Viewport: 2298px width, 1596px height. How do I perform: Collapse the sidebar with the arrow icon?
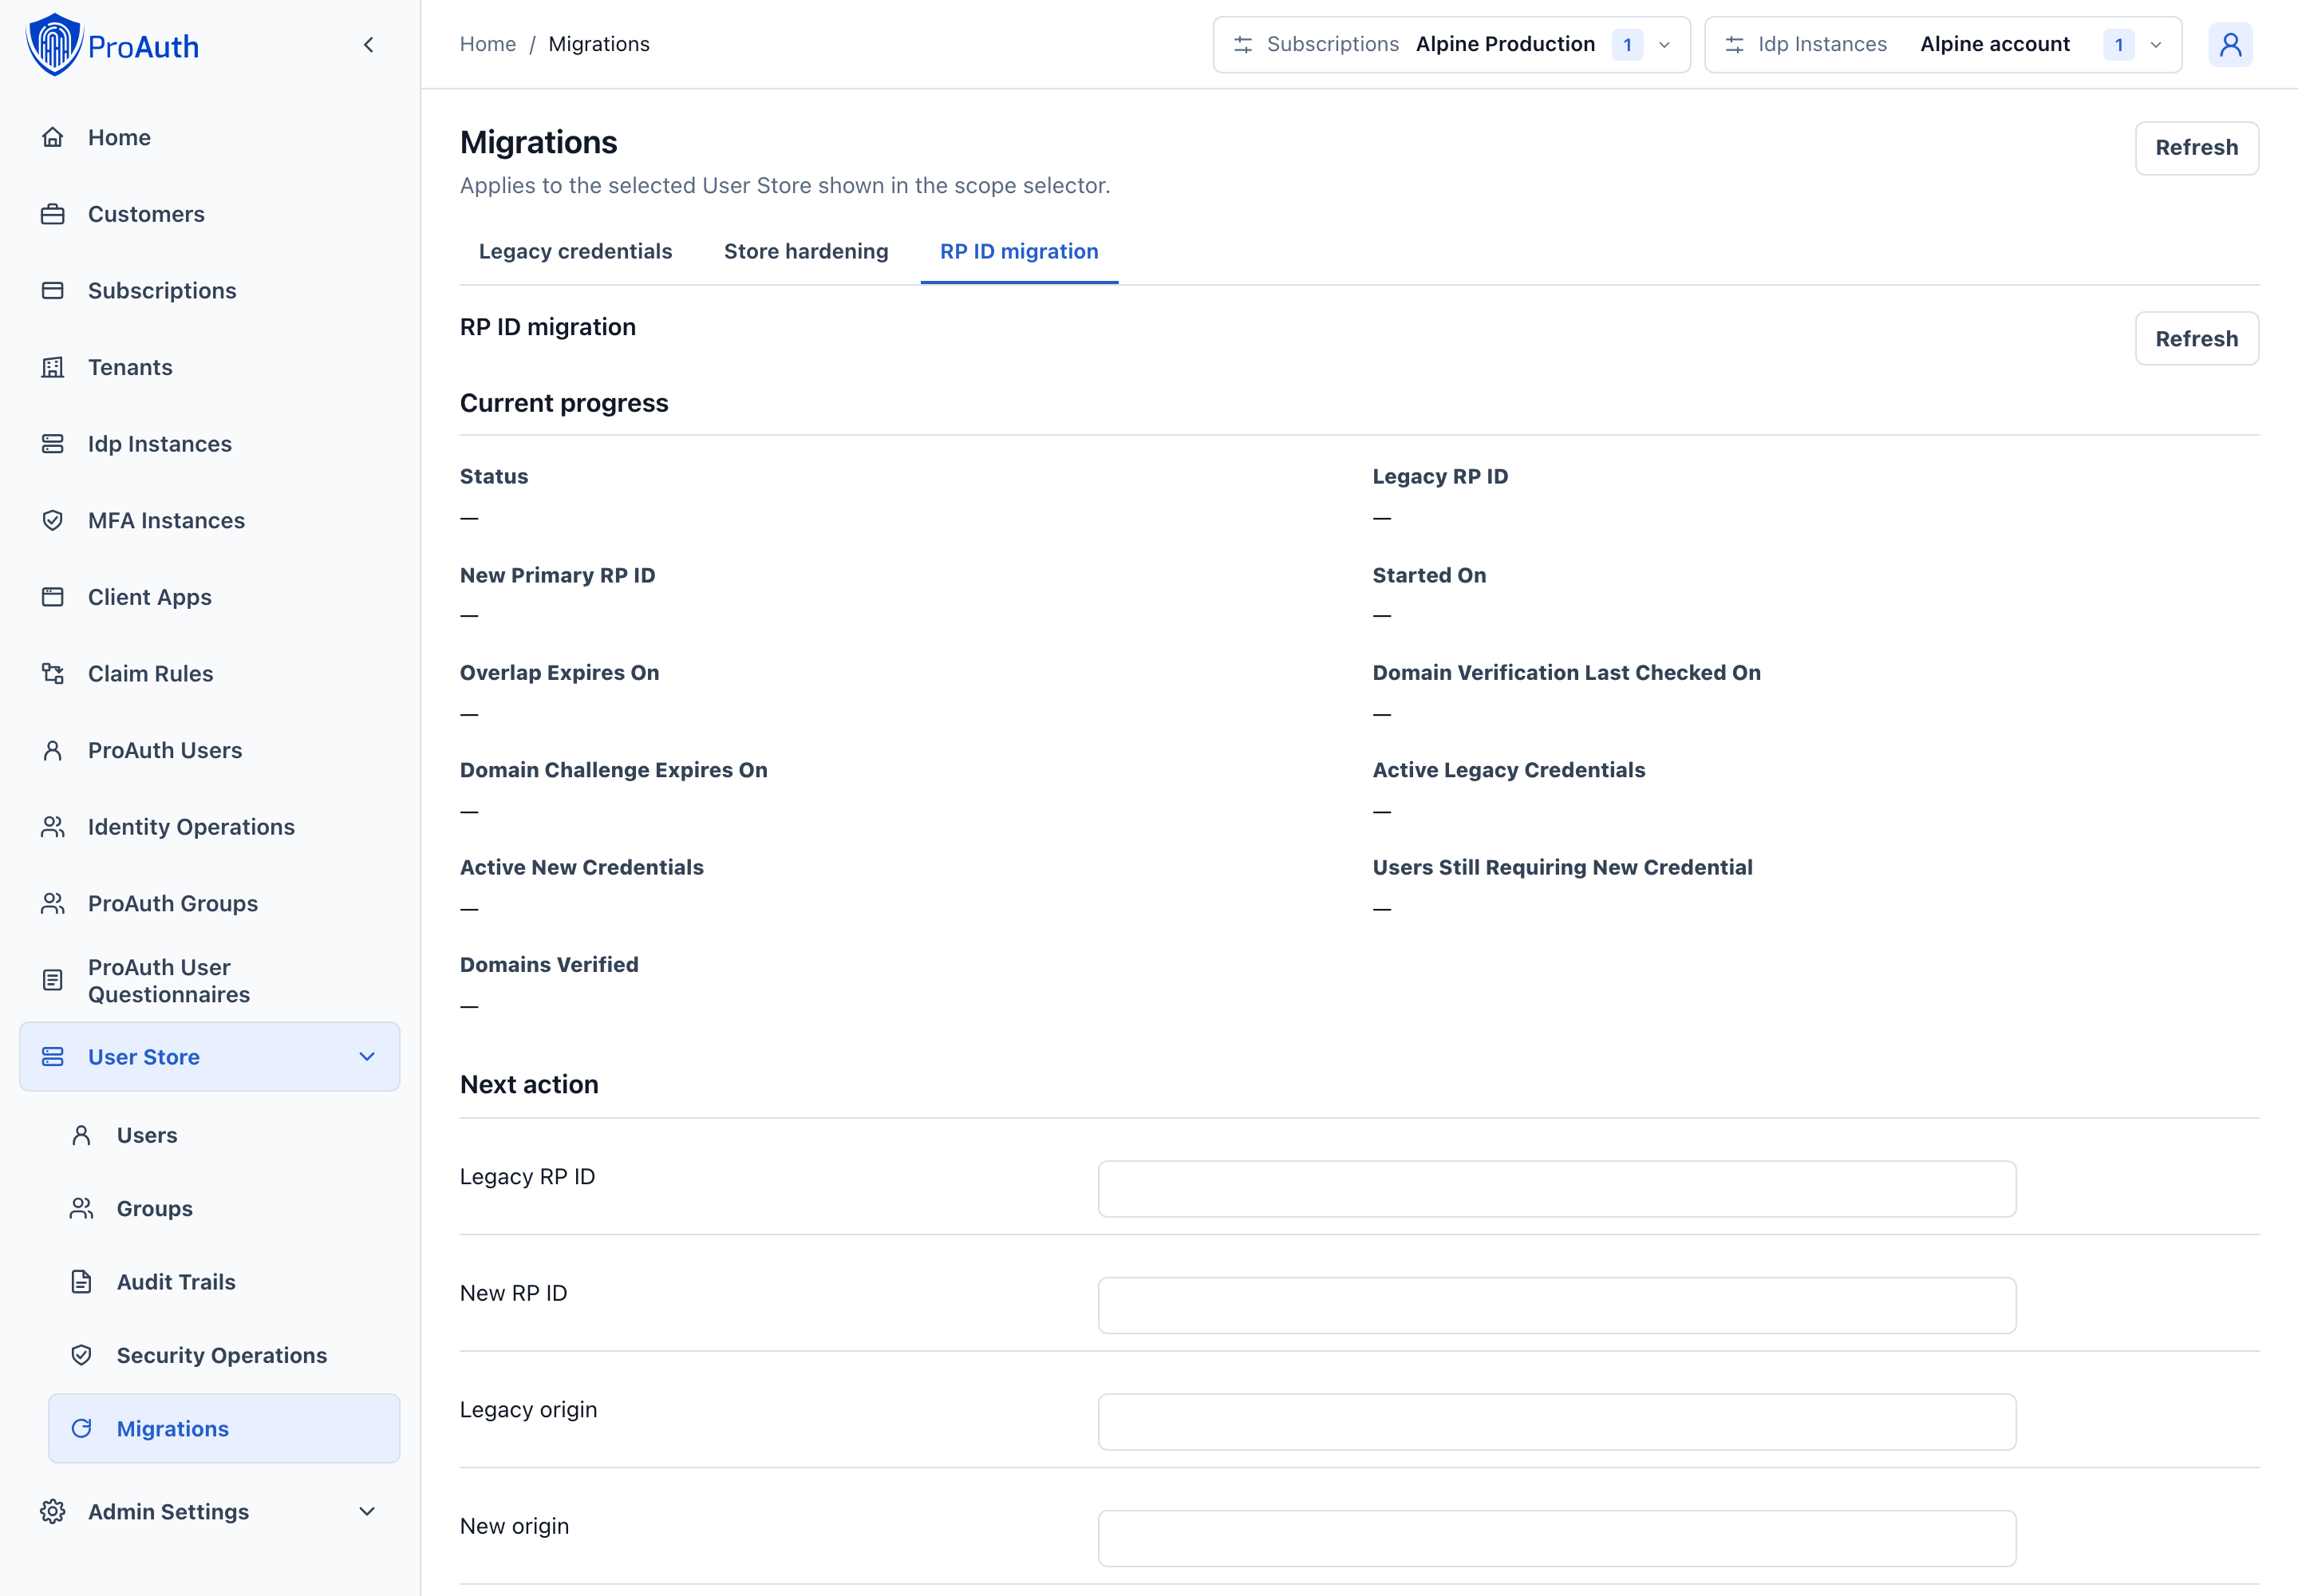click(x=369, y=45)
